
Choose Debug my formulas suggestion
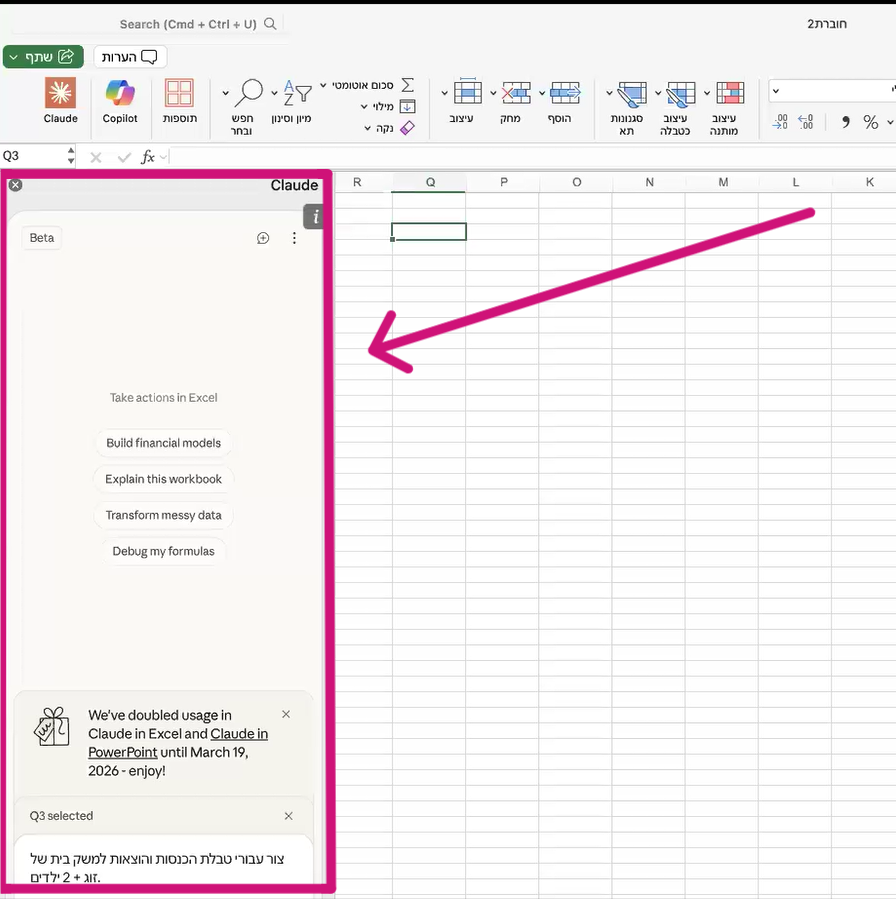tap(163, 552)
